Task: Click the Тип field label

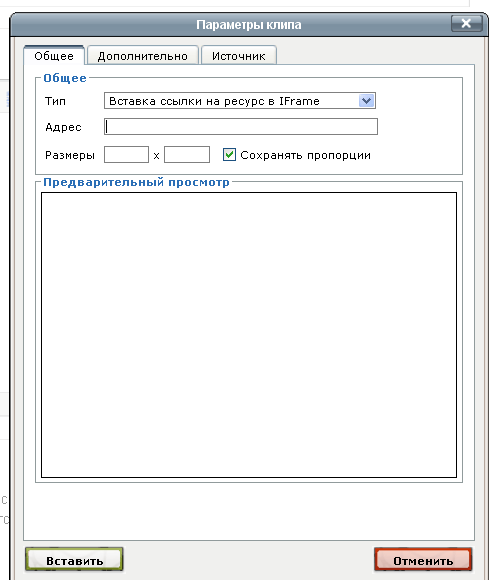Action: (x=55, y=101)
